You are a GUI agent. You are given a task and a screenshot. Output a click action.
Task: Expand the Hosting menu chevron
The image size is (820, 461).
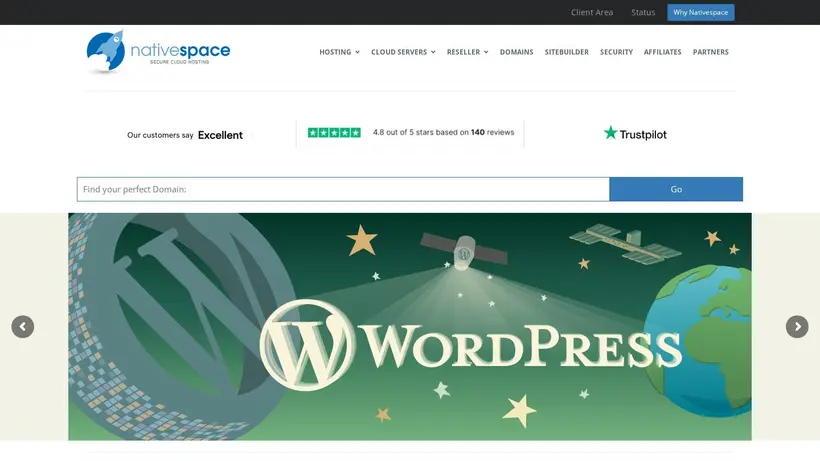coord(358,52)
